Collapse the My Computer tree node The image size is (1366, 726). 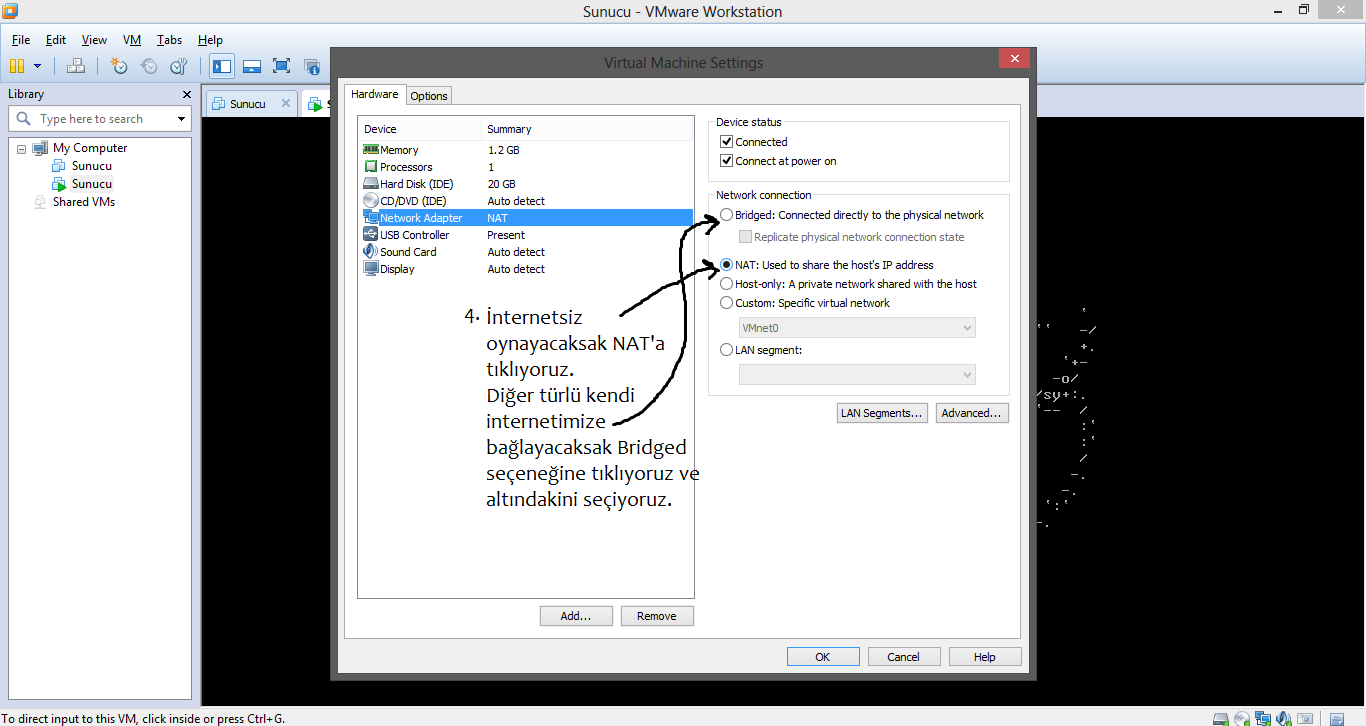click(21, 148)
